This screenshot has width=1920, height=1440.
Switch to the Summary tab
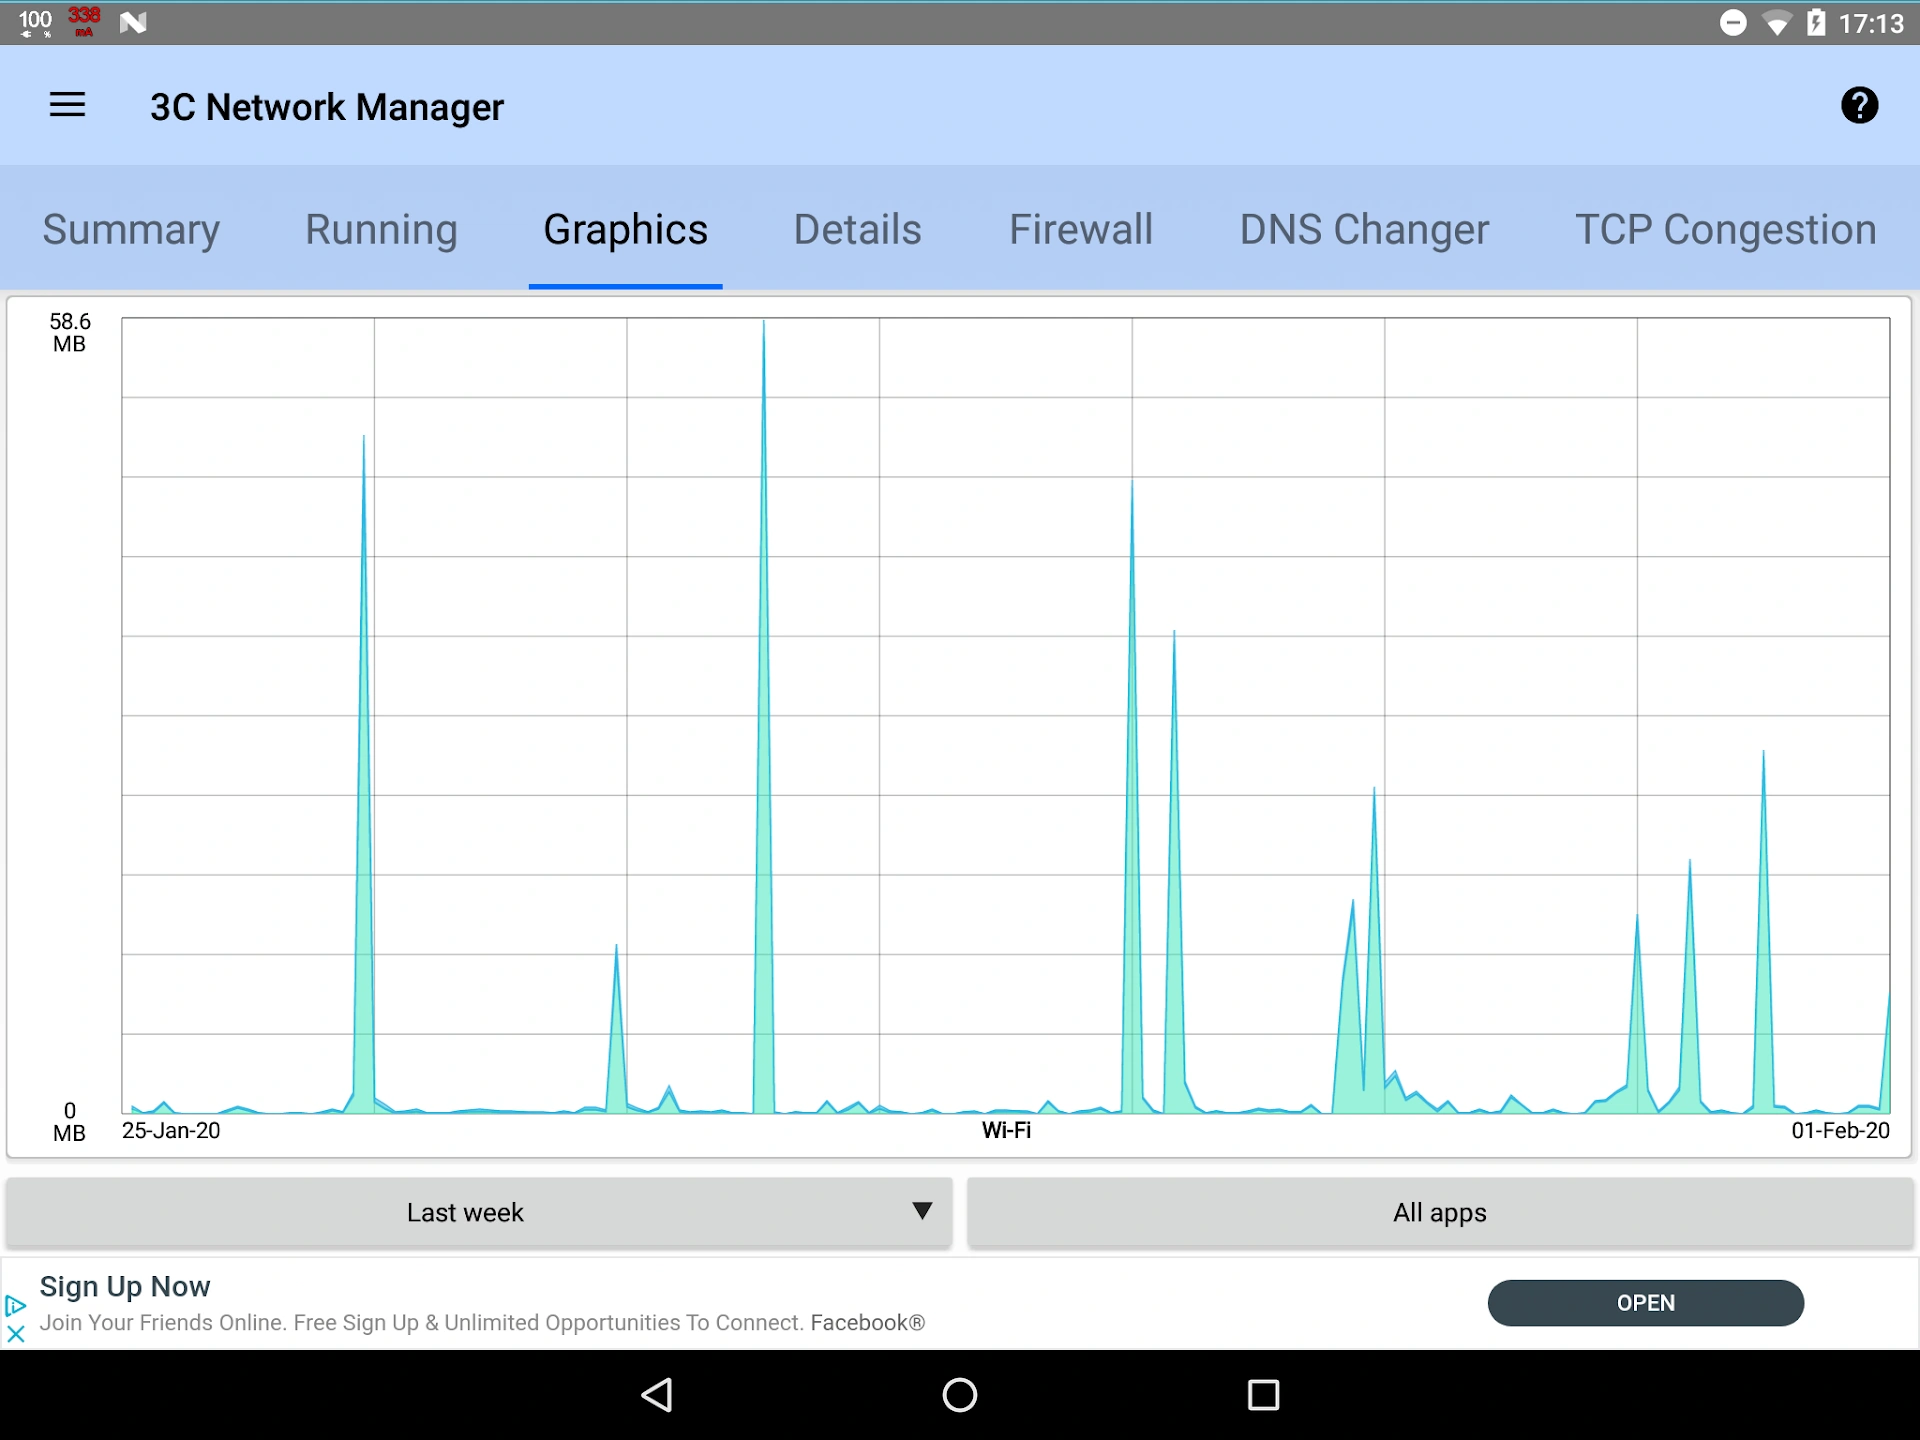click(131, 229)
